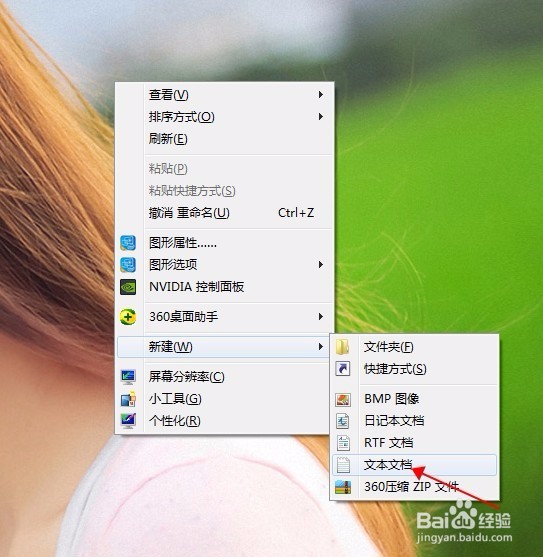Create new 快捷方式(S) from submenu
Viewport: 543px width, 557px height.
click(x=414, y=369)
